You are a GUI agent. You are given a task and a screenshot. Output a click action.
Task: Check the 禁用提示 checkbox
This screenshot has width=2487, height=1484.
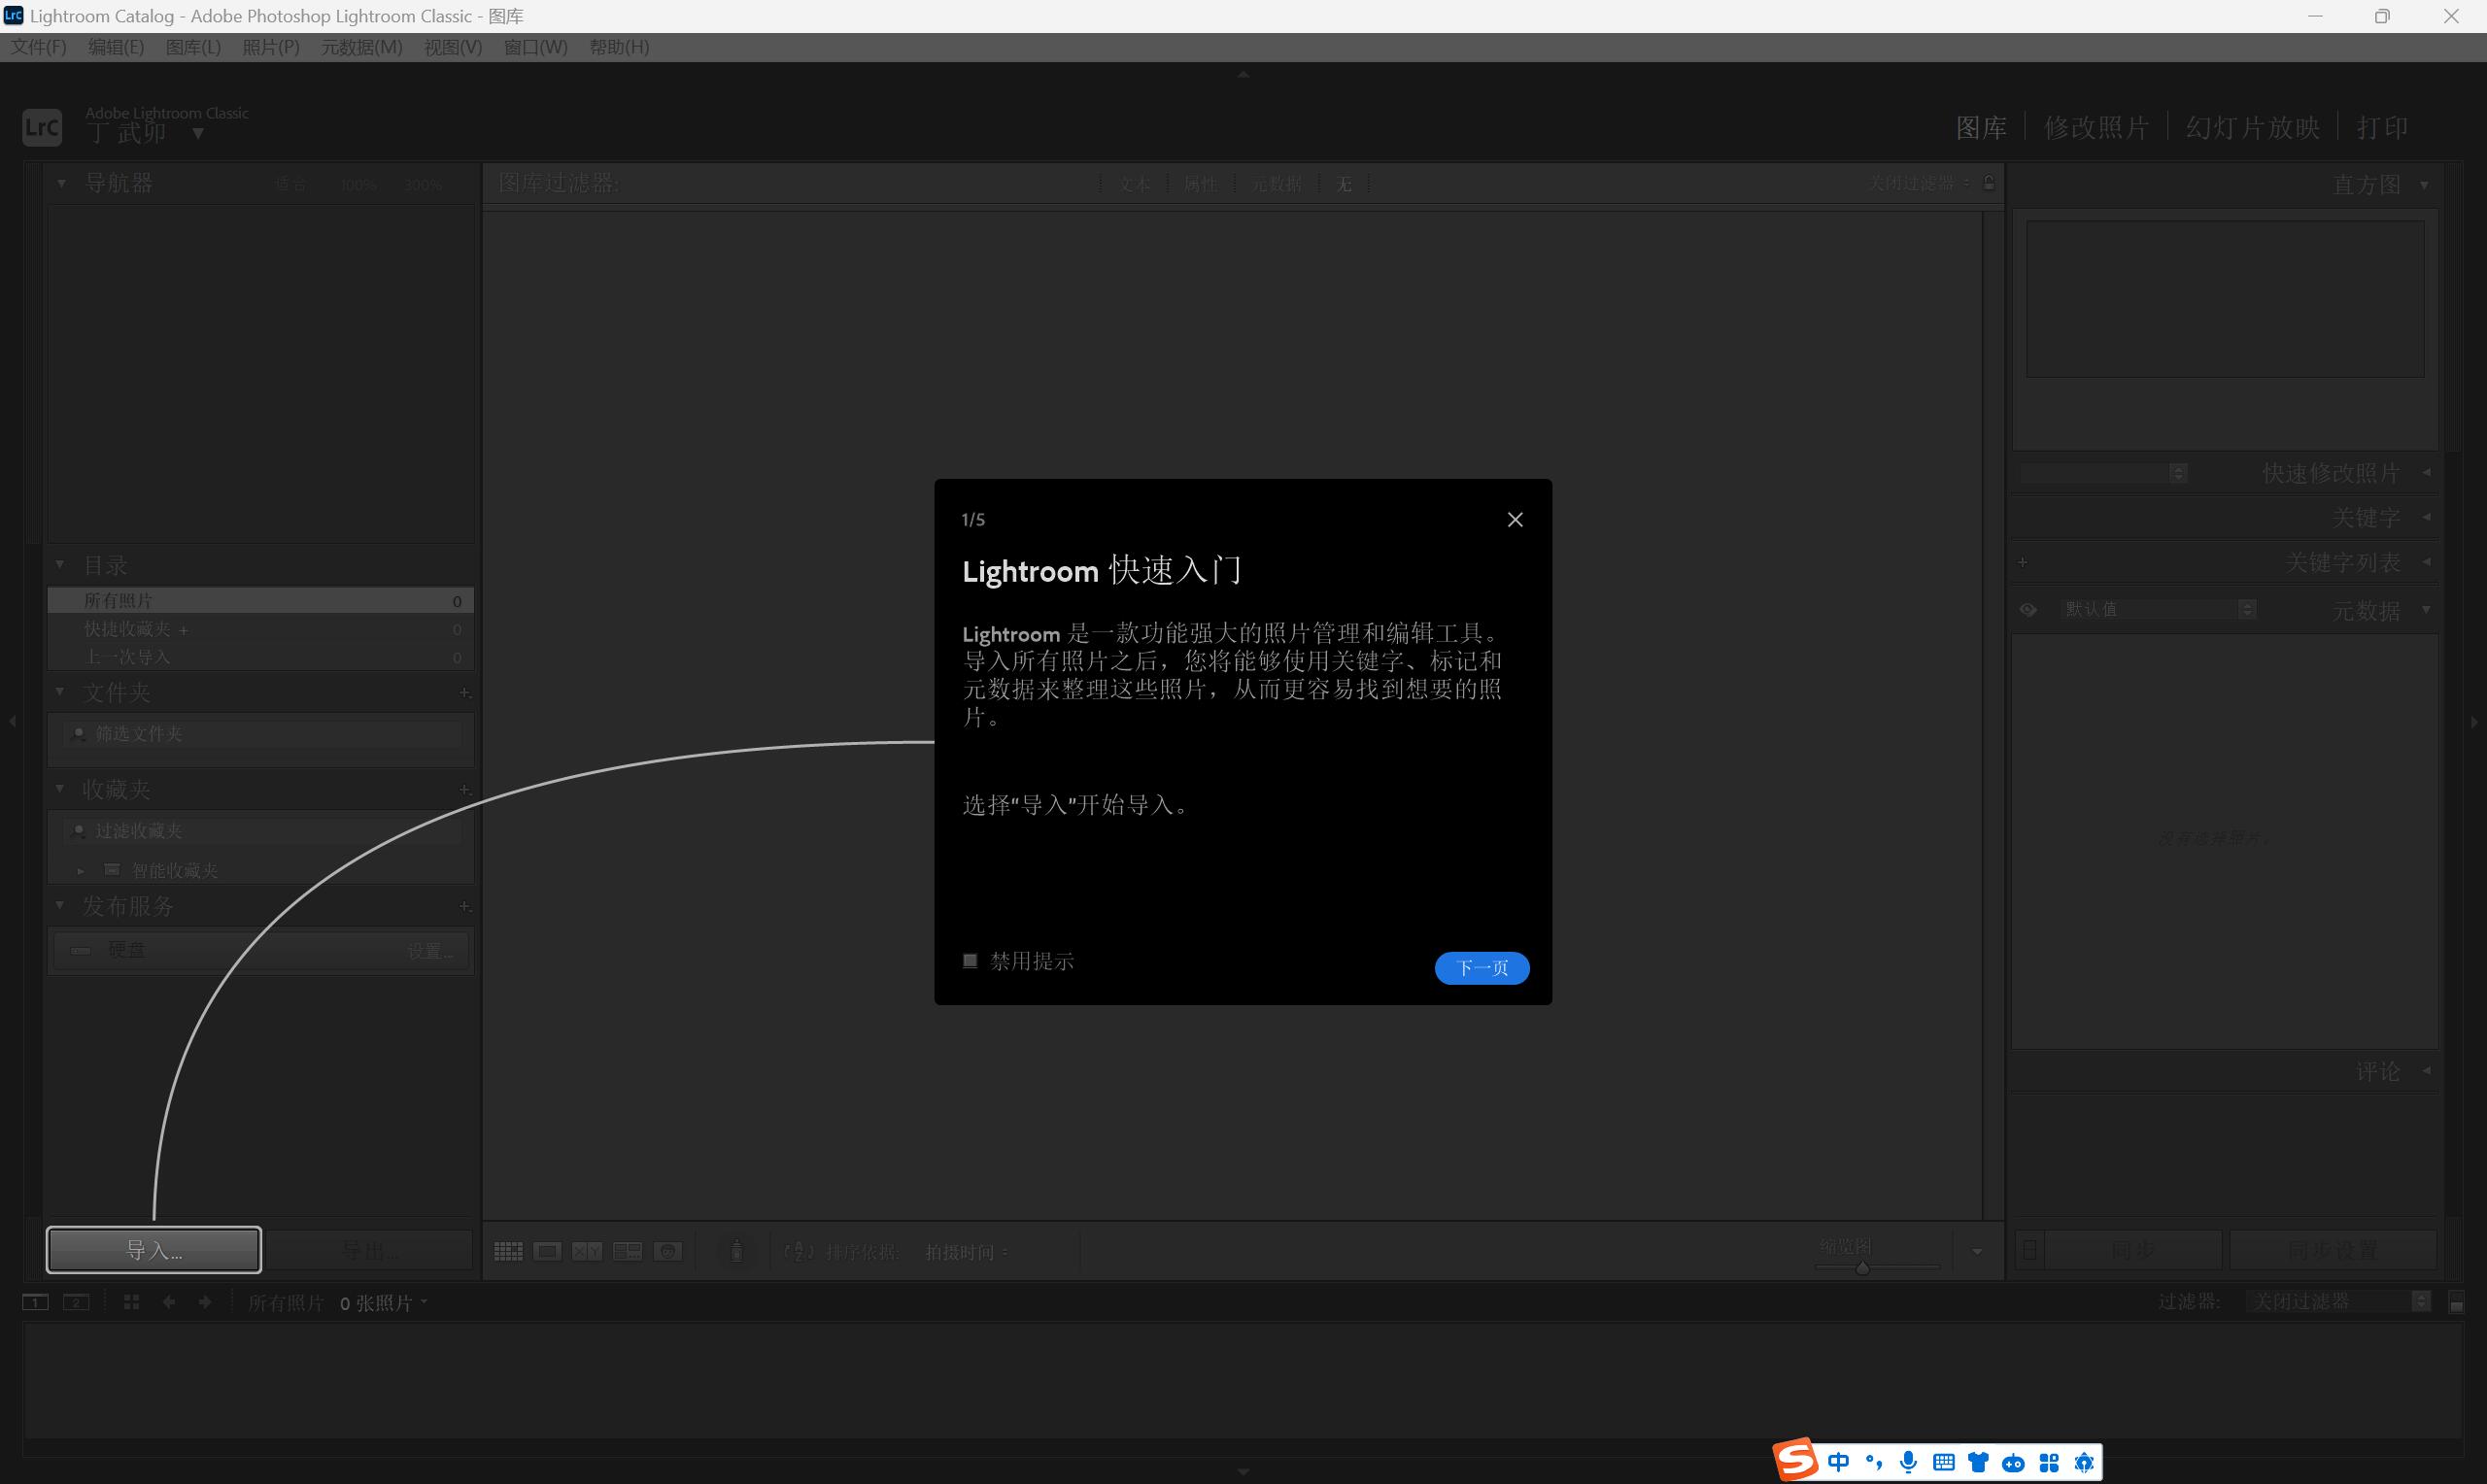point(969,961)
